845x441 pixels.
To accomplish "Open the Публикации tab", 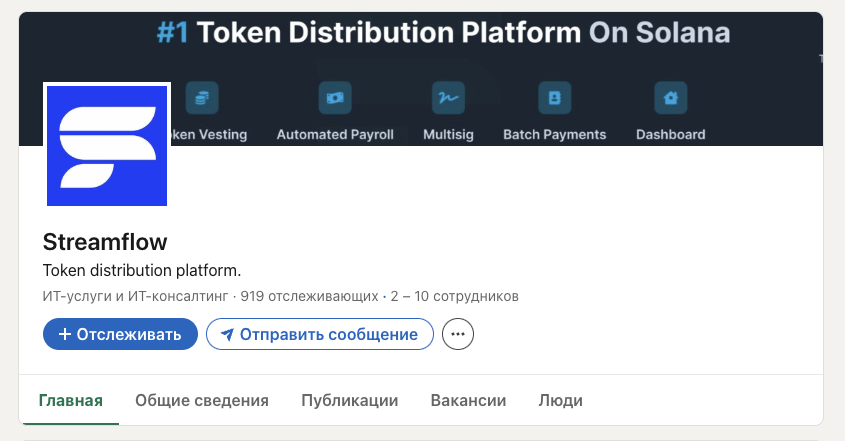I will click(350, 401).
